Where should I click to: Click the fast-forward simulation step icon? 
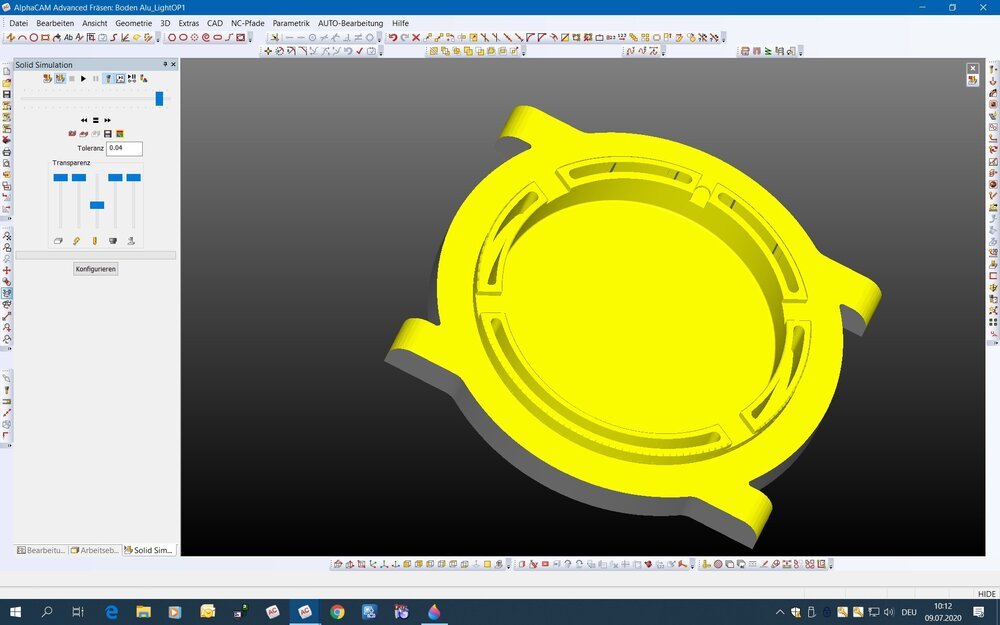pos(106,120)
